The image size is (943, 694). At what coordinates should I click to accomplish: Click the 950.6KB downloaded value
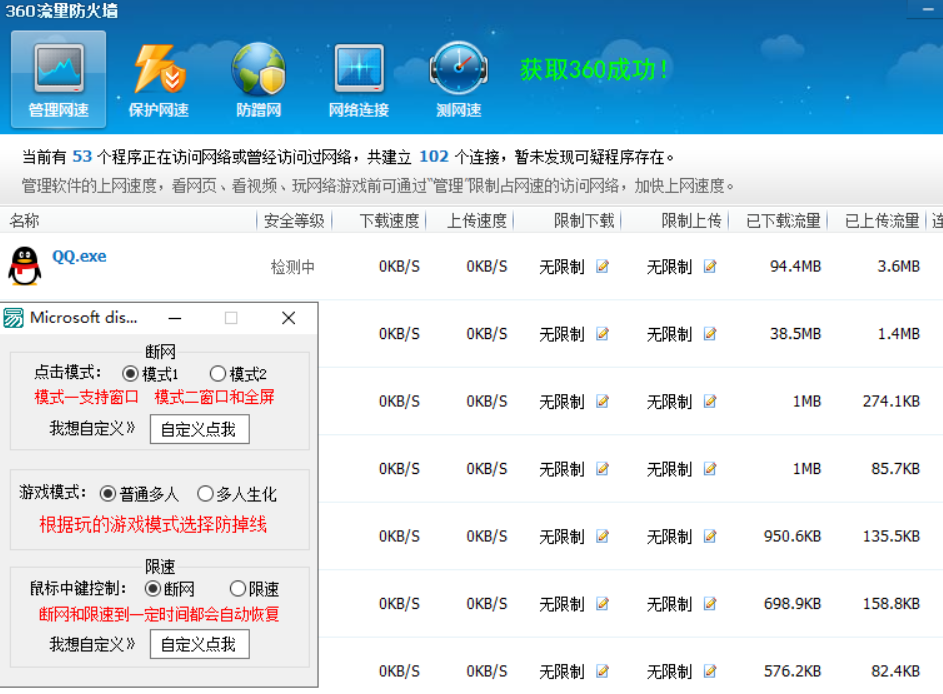[793, 536]
